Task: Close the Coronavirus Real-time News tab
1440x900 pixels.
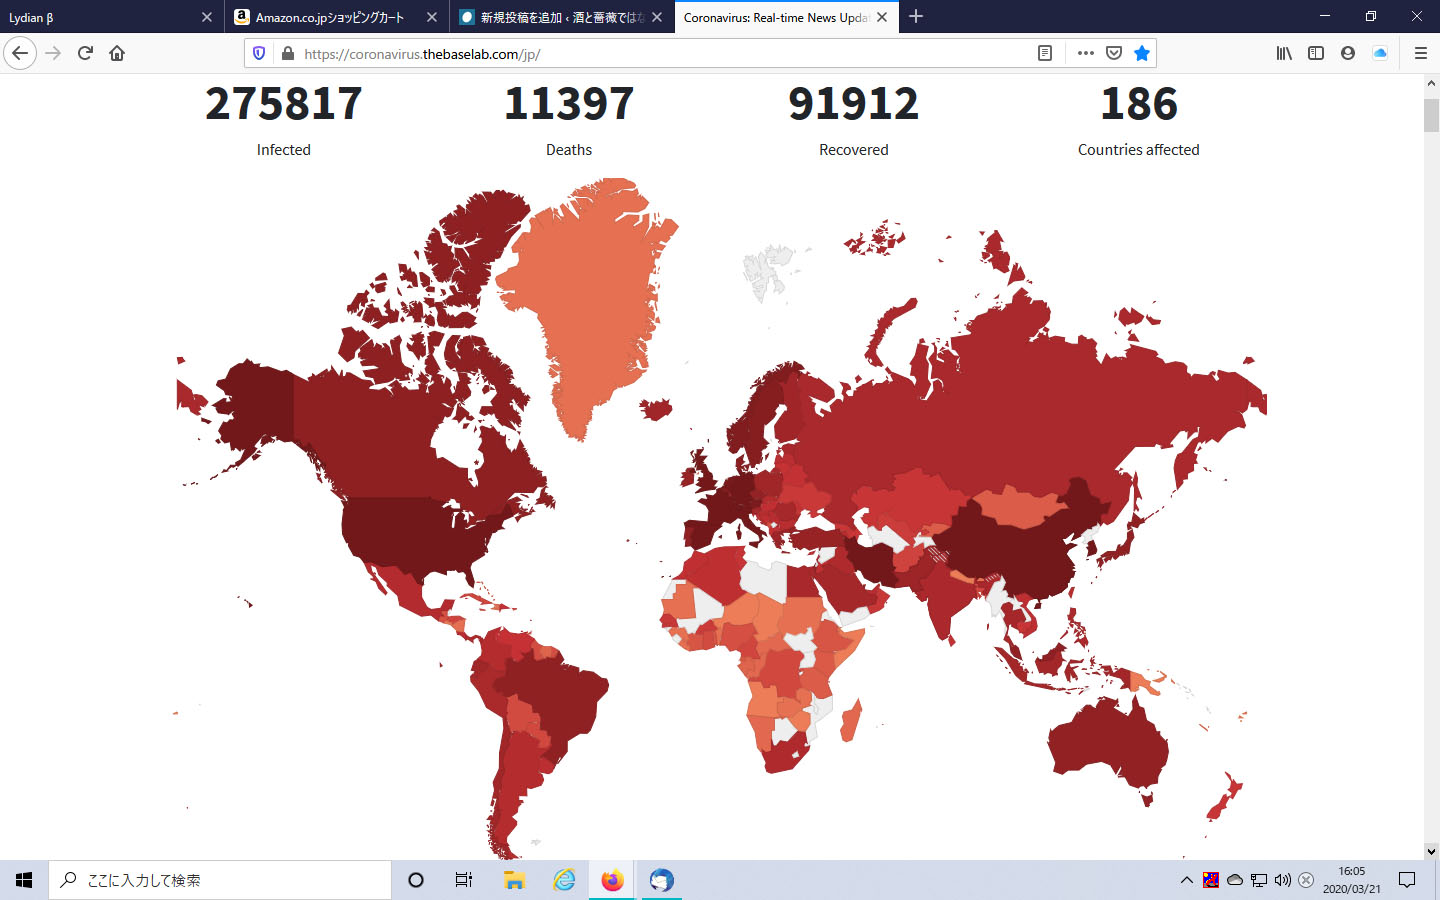Action: pos(882,17)
